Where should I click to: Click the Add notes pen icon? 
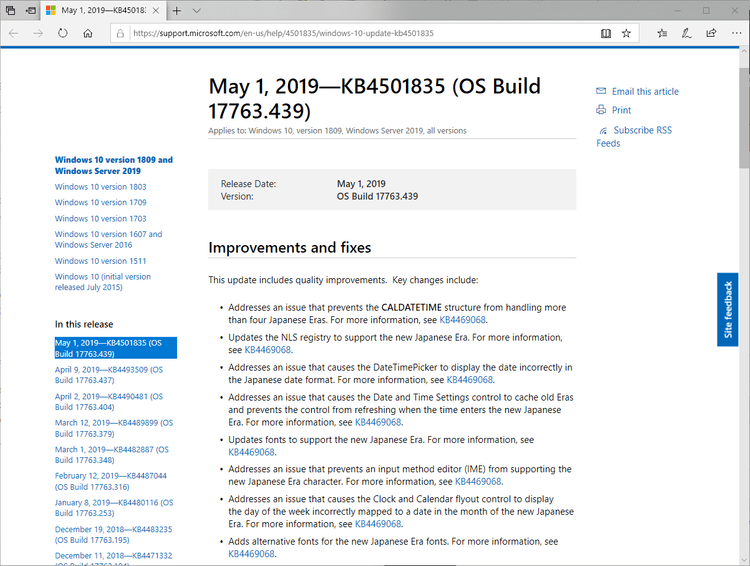click(x=686, y=33)
